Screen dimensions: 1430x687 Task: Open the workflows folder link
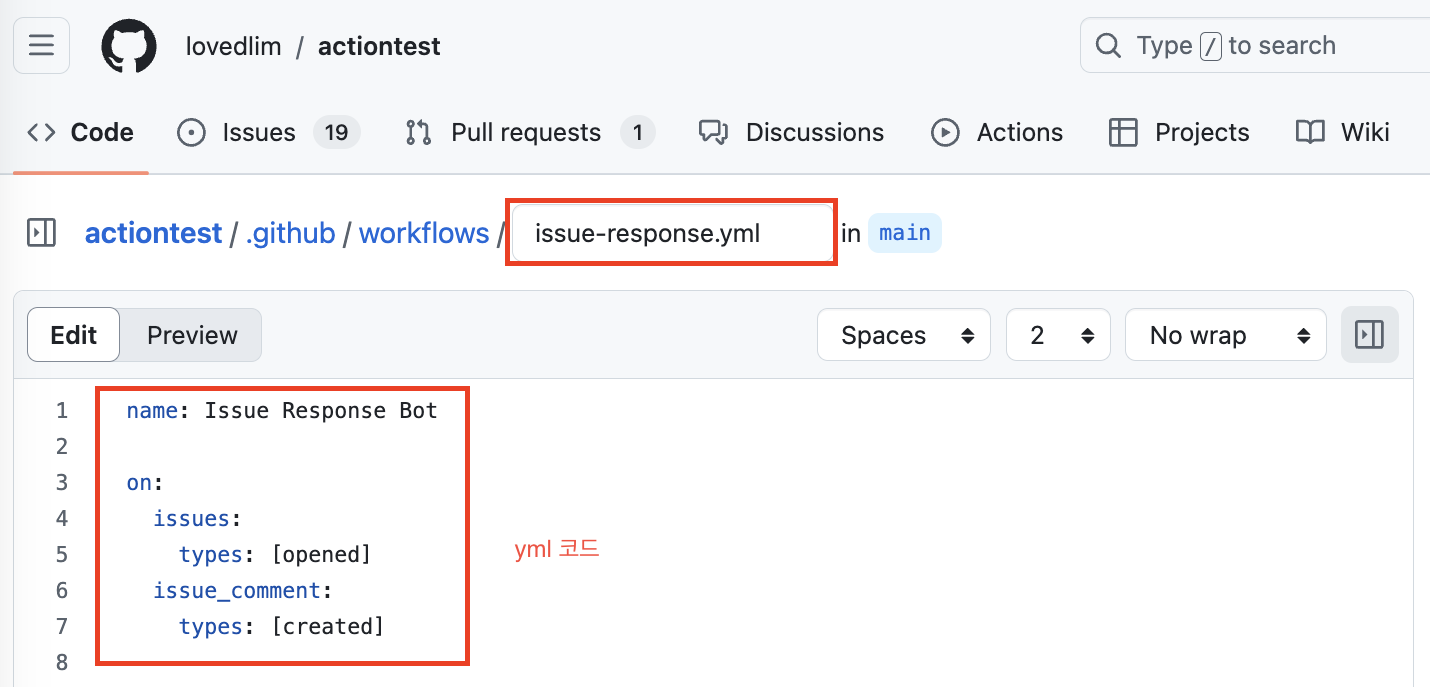423,232
